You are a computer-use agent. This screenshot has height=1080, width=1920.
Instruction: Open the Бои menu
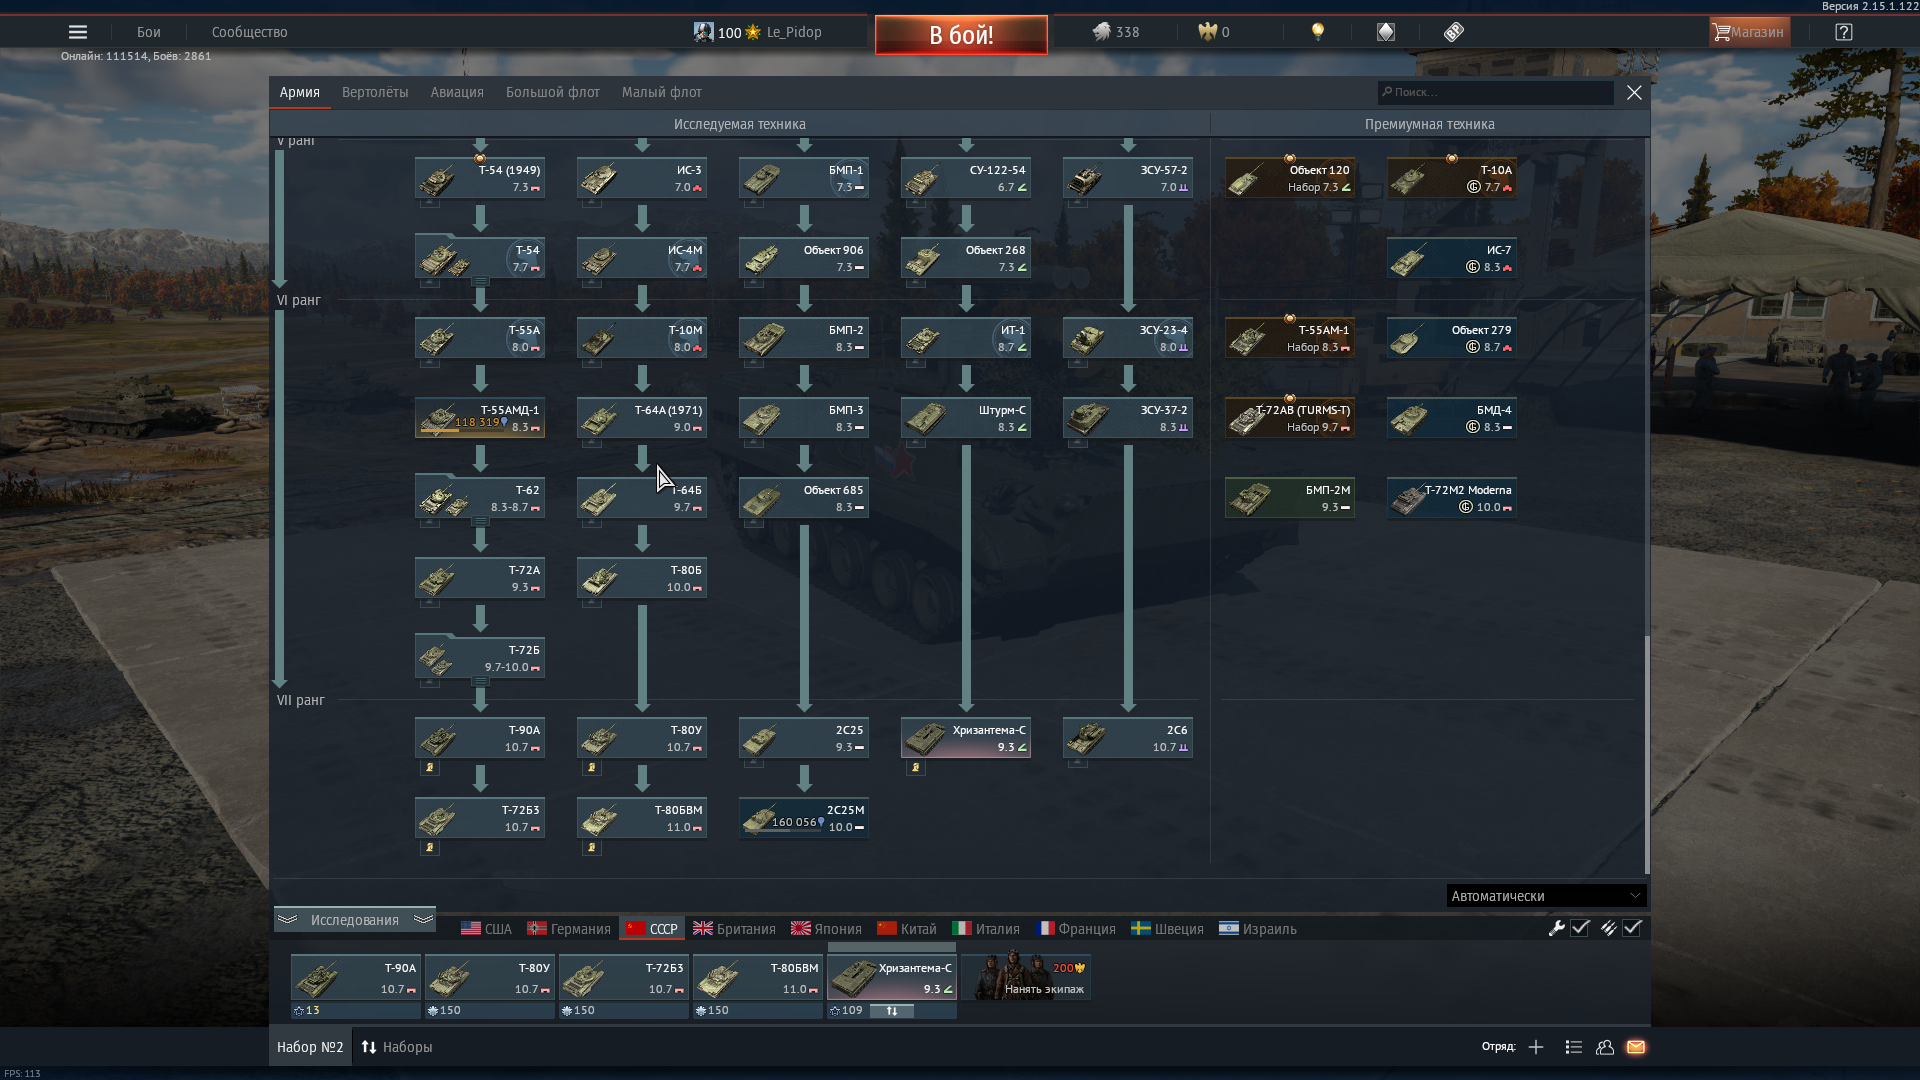[149, 32]
